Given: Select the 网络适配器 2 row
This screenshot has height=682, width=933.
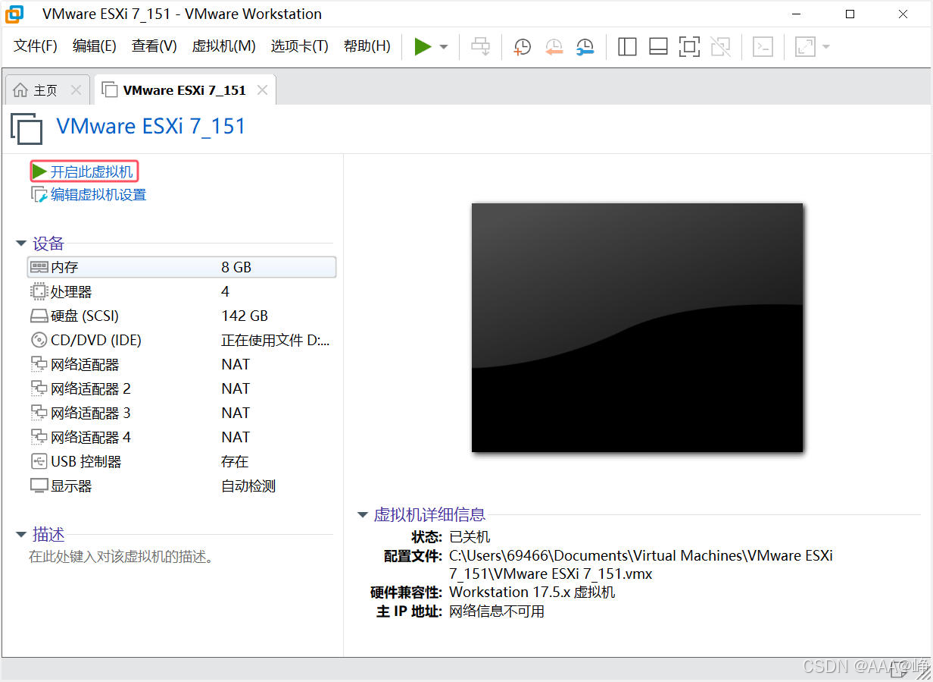Looking at the screenshot, I should (x=181, y=389).
